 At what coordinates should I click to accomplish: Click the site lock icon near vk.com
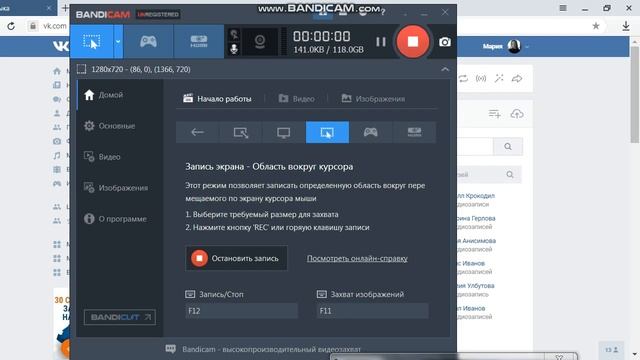pyautogui.click(x=33, y=26)
